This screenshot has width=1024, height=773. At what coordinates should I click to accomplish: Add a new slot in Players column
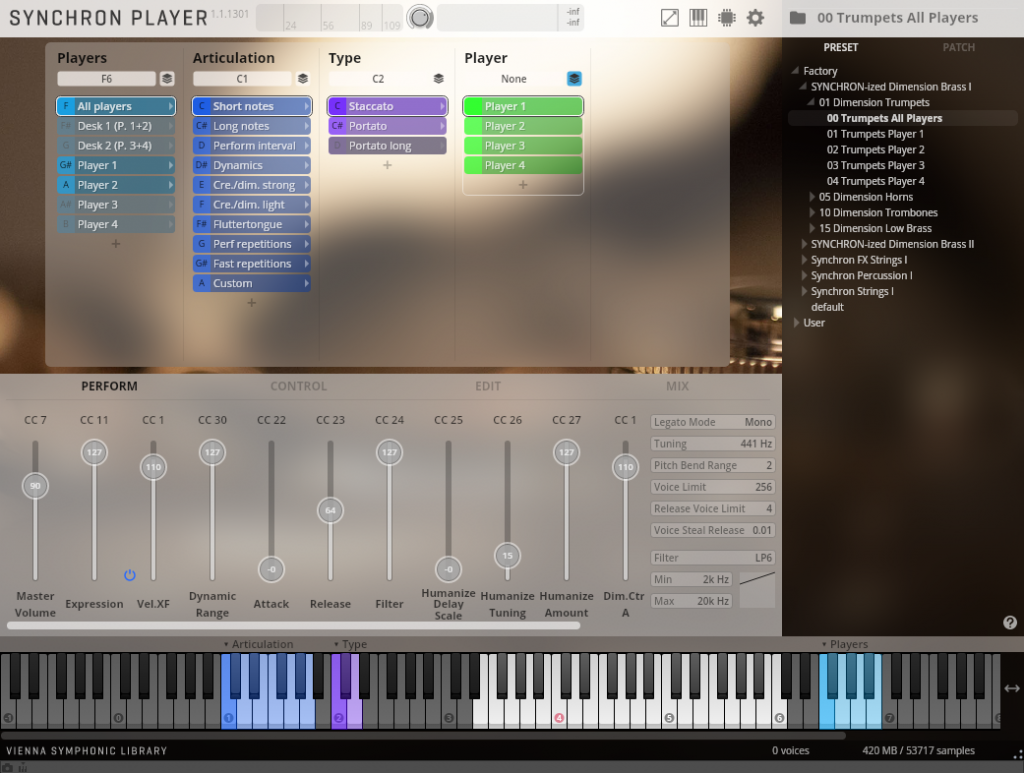click(116, 244)
